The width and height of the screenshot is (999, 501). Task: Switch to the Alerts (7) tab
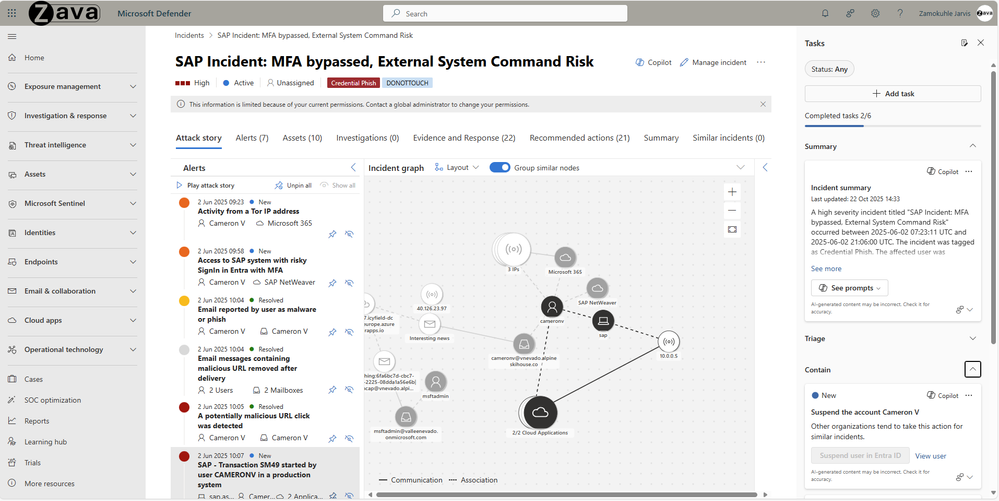(252, 138)
